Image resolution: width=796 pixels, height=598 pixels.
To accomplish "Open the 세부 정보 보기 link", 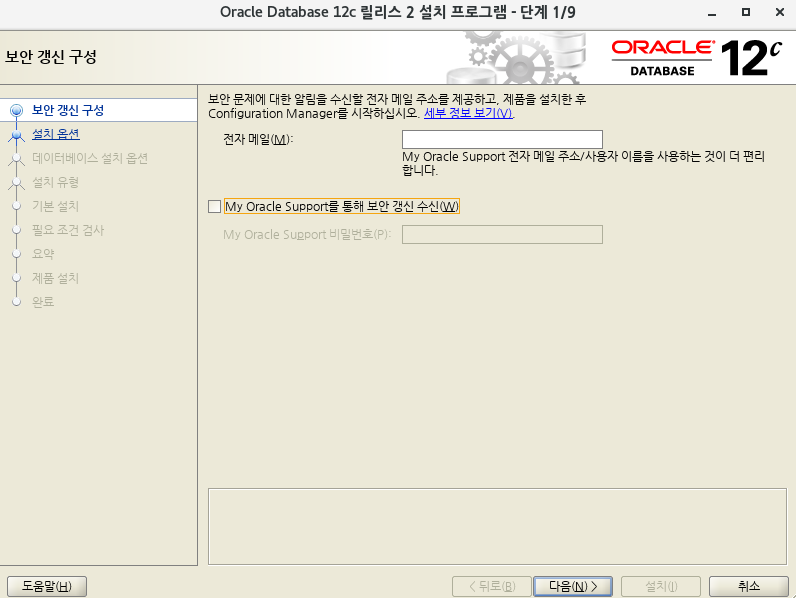I will point(469,113).
